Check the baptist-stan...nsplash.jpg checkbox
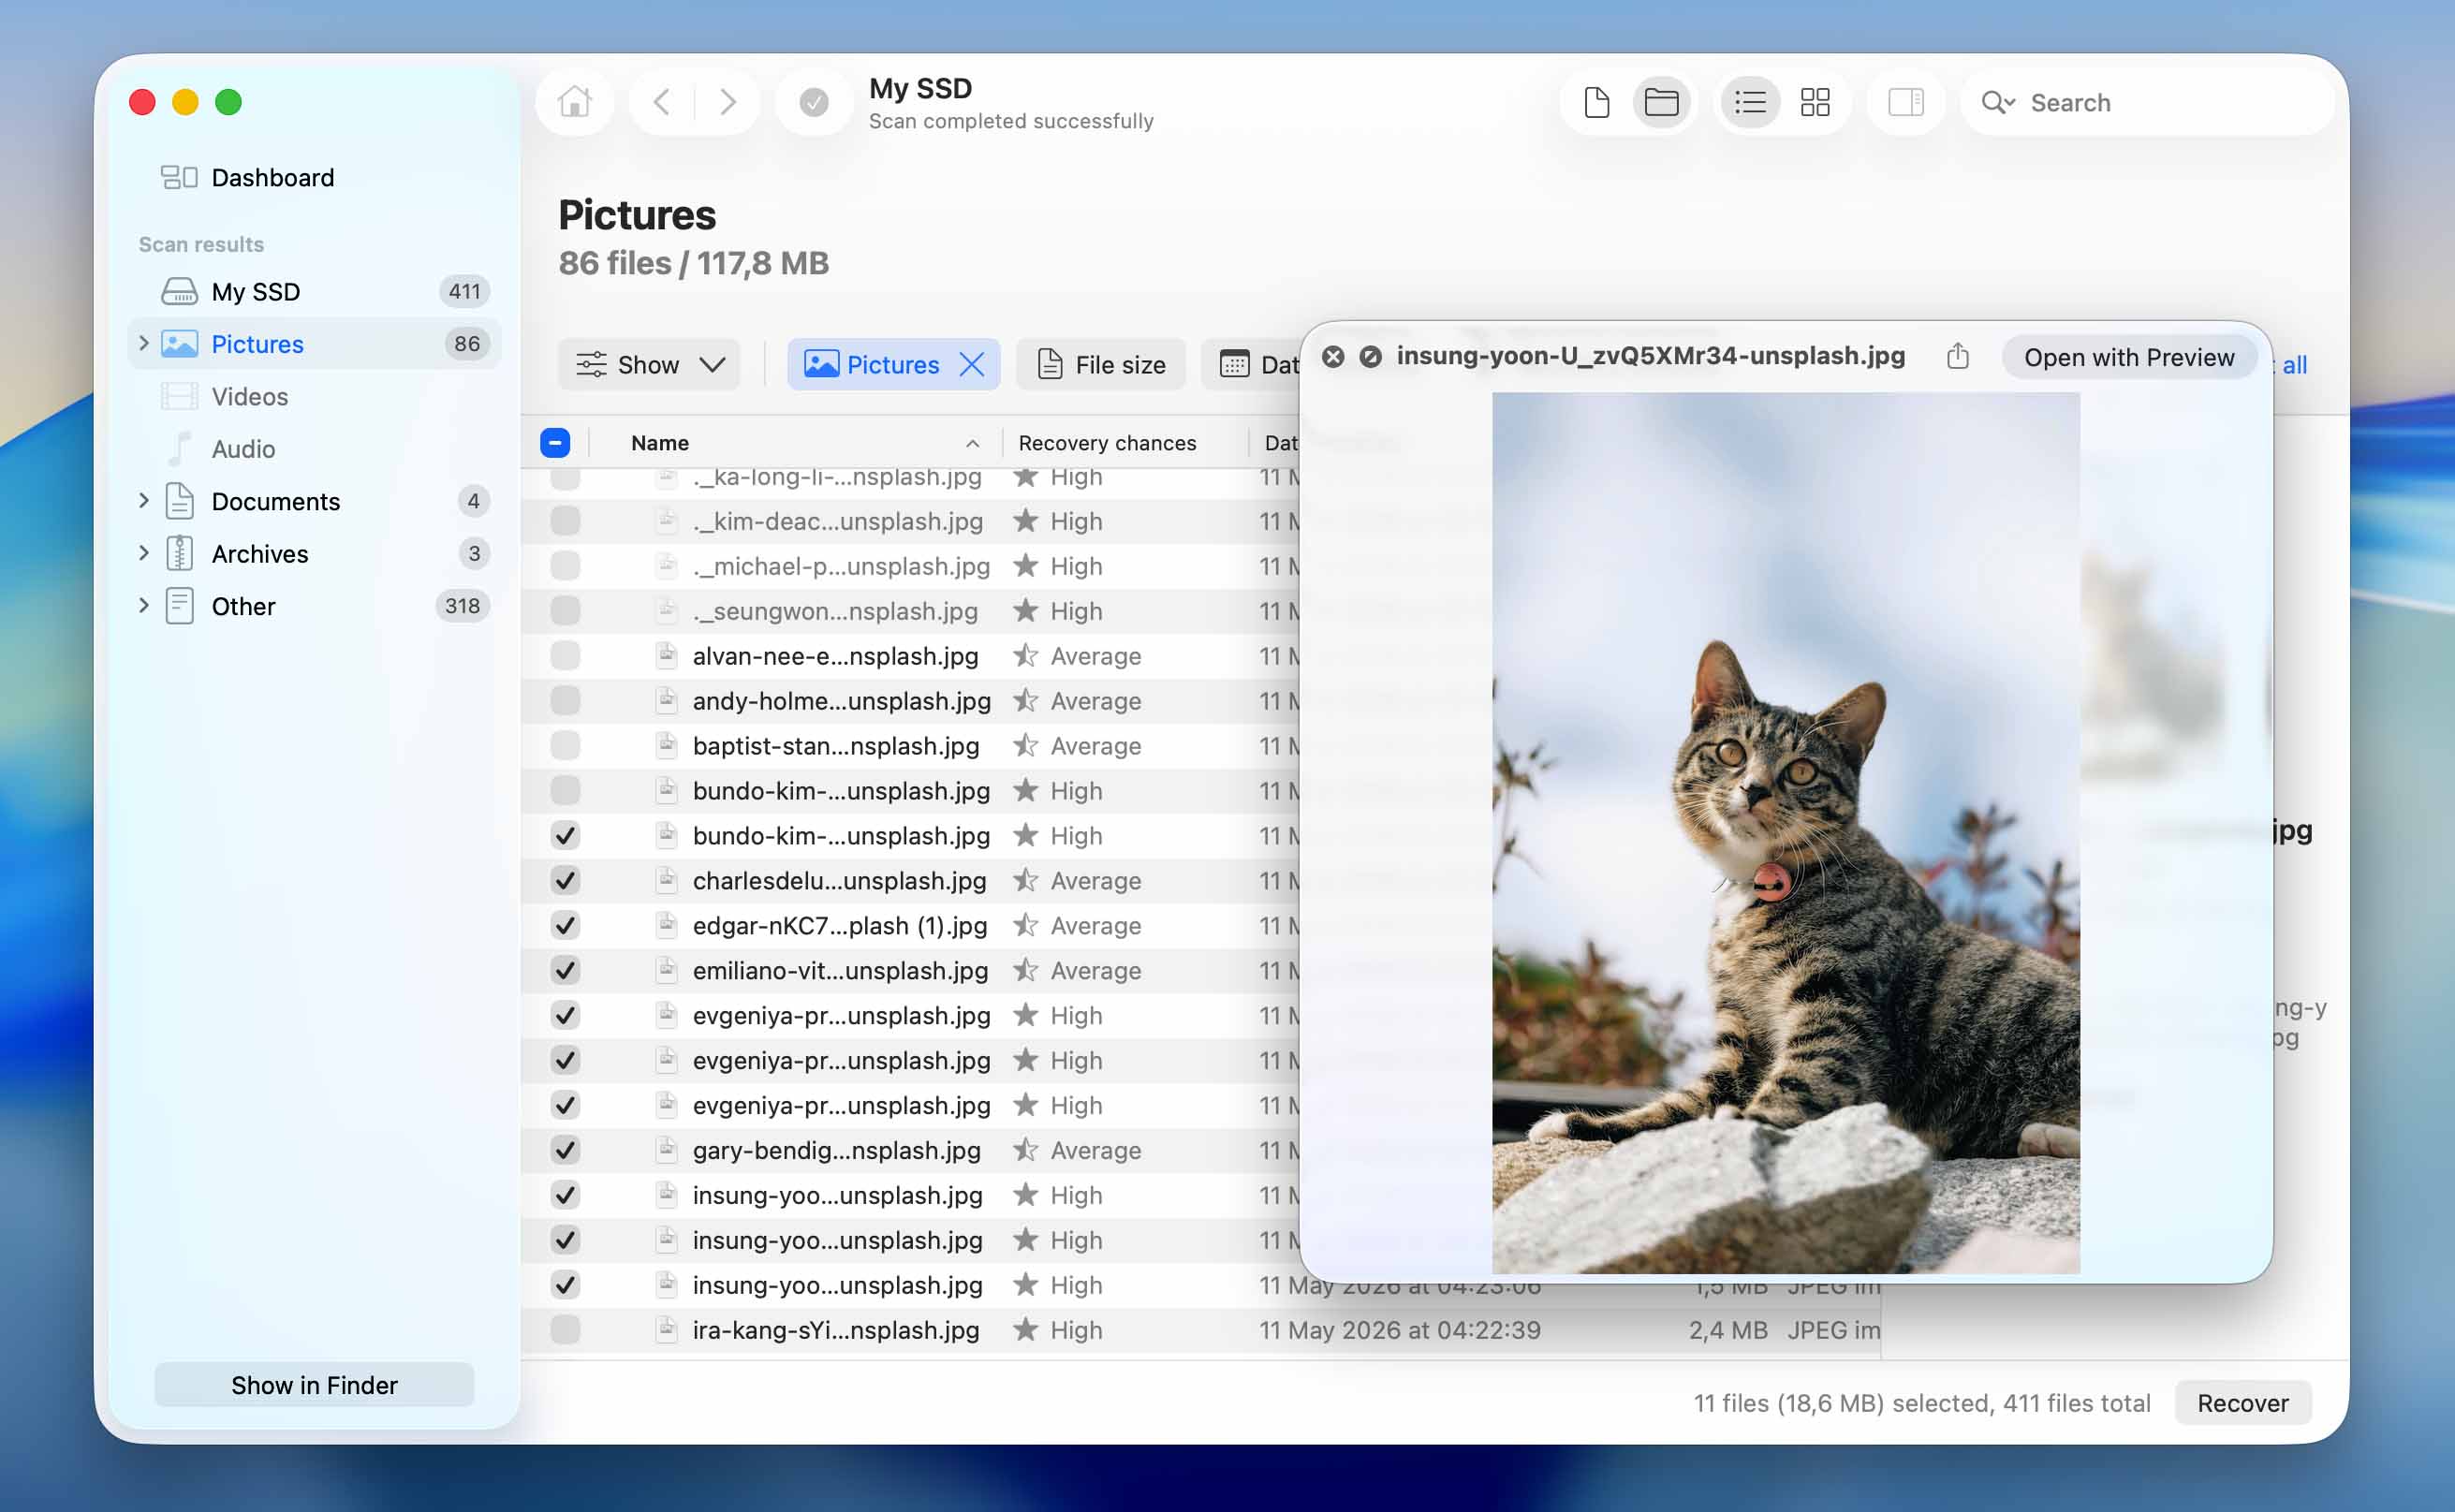The height and width of the screenshot is (1512, 2455). click(565, 746)
